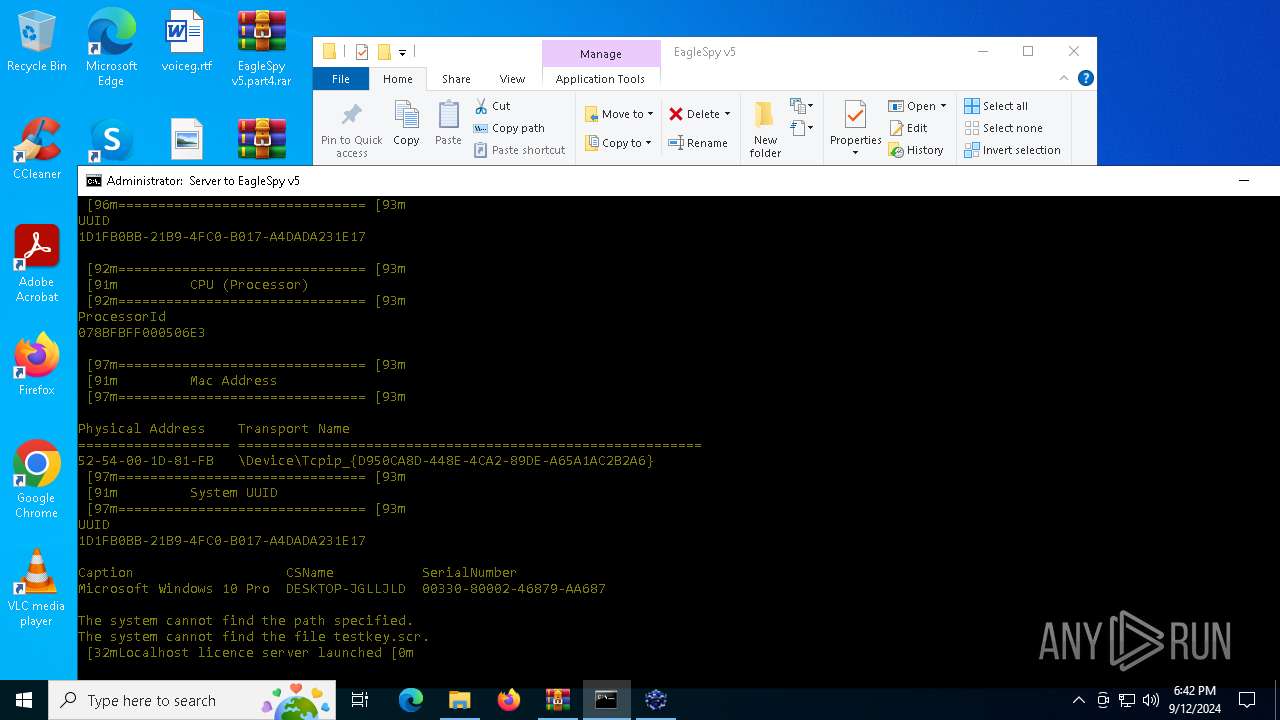
Task: Select the voiceg.rtf desktop file
Action: click(186, 41)
